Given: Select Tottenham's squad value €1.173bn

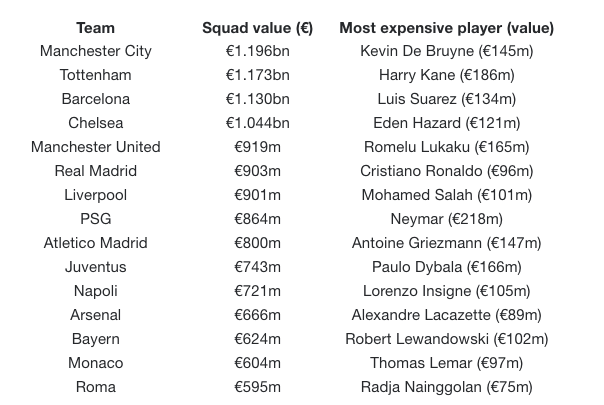Looking at the screenshot, I should (x=257, y=75).
